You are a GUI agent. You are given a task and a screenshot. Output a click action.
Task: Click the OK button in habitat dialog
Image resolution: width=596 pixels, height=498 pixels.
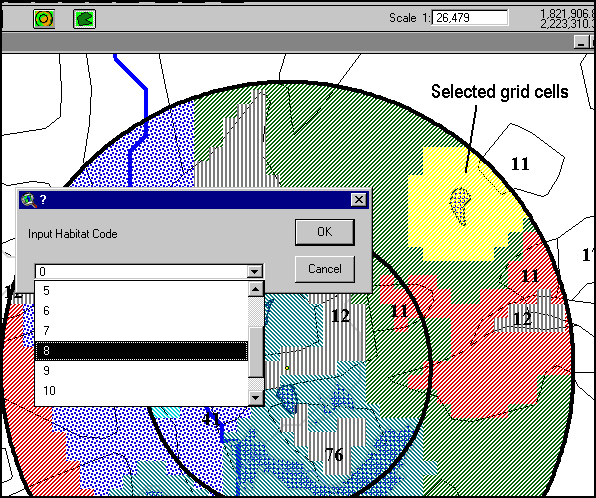pyautogui.click(x=325, y=232)
